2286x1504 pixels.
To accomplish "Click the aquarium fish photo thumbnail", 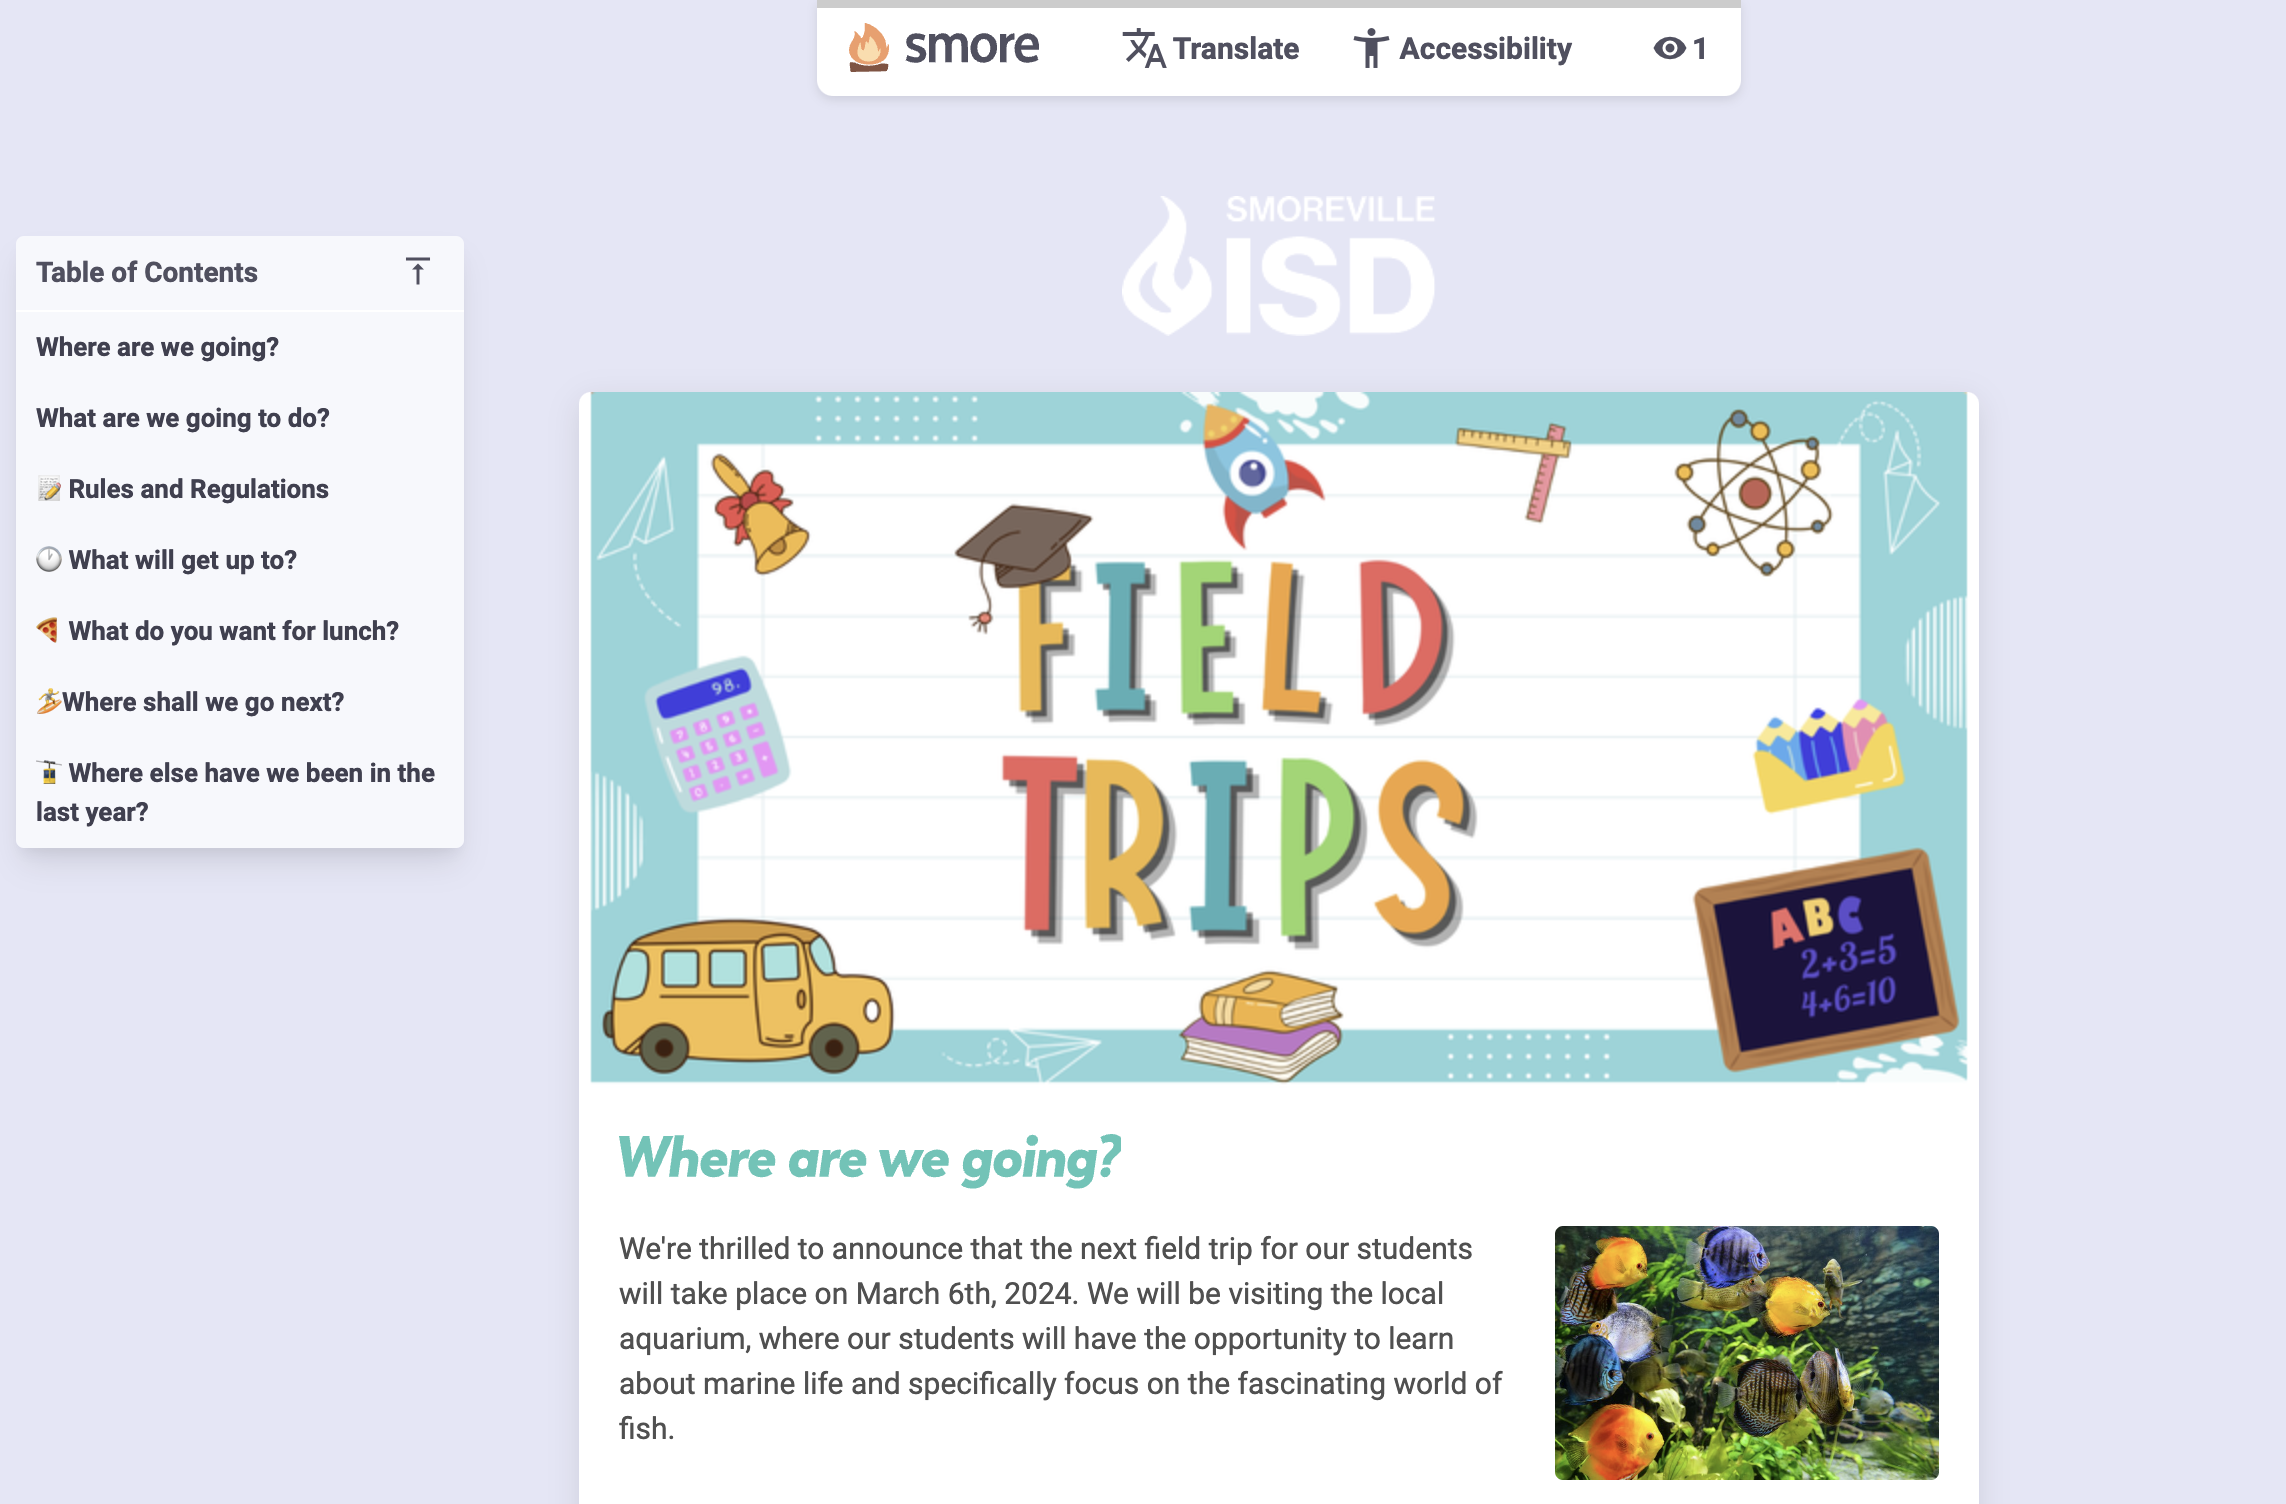I will (x=1746, y=1352).
